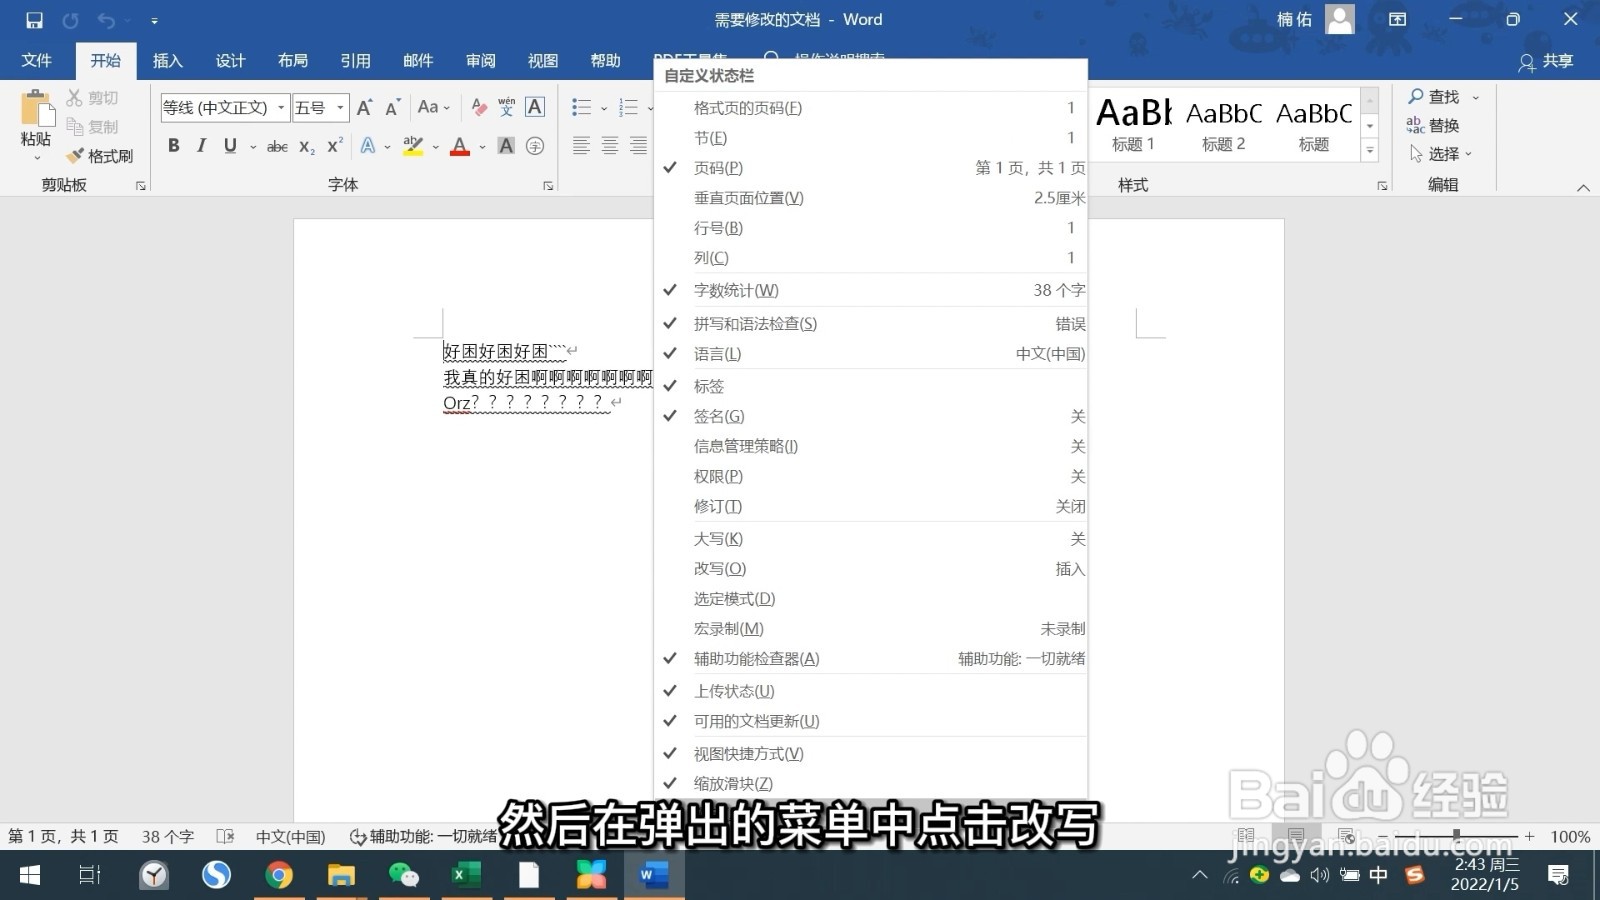This screenshot has width=1600, height=900.
Task: Open the 布局 ribbon tab
Action: click(293, 61)
